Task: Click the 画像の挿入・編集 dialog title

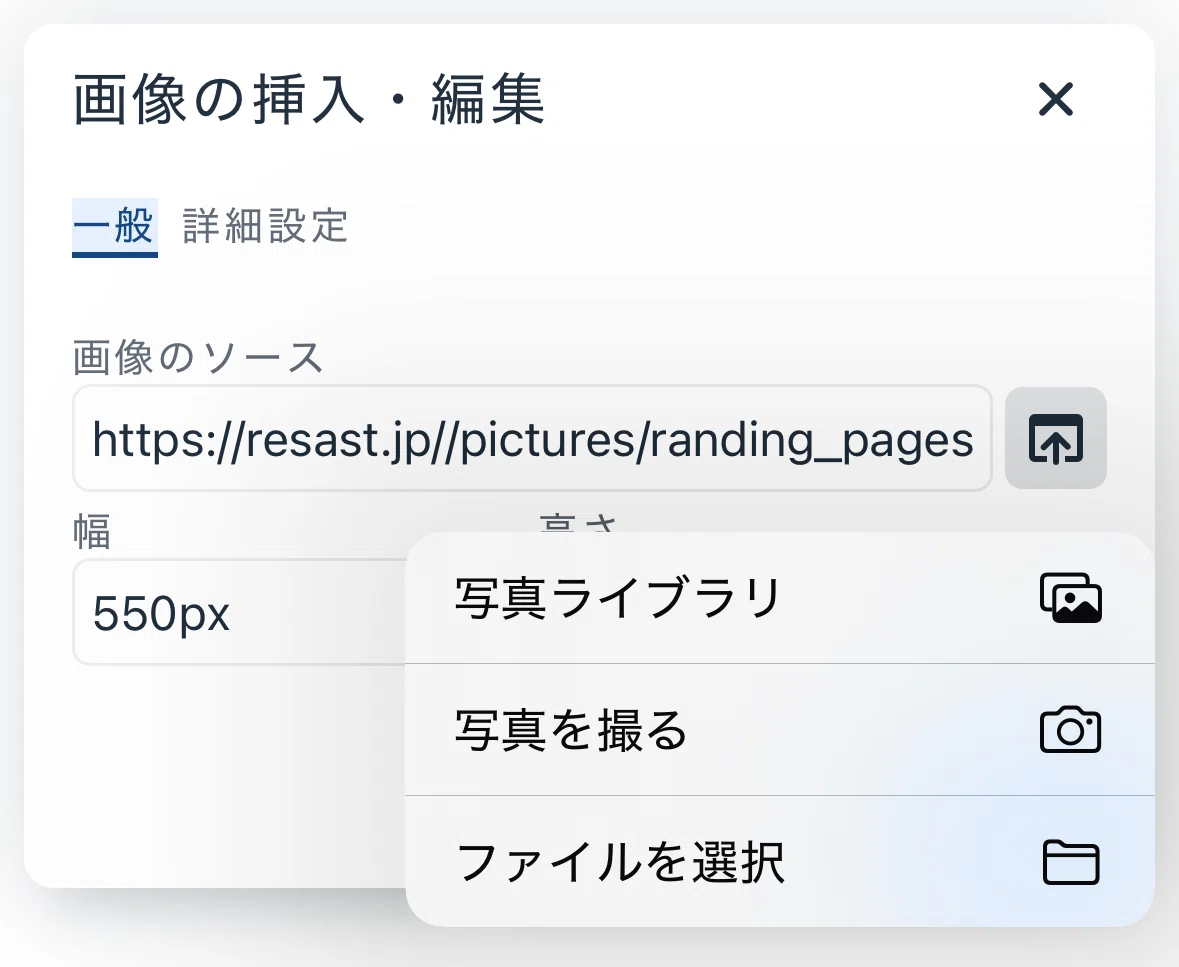Action: coord(308,99)
